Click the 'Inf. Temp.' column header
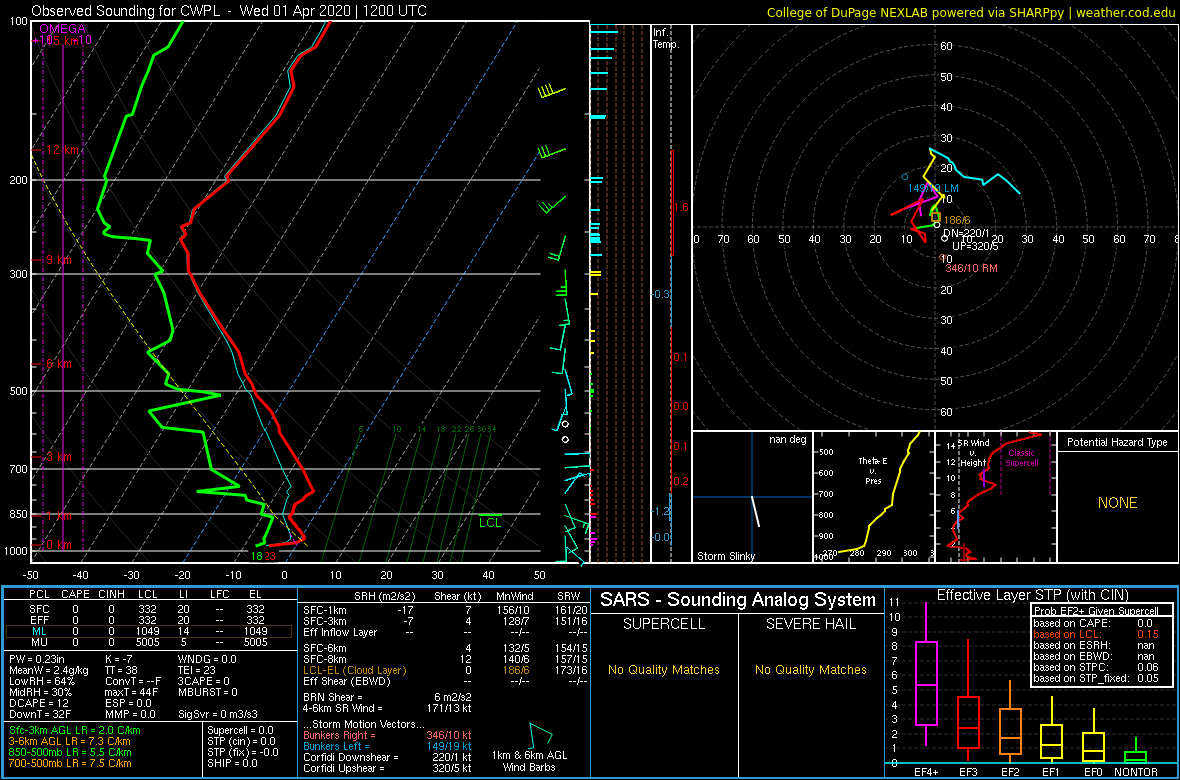The width and height of the screenshot is (1180, 780). [667, 38]
